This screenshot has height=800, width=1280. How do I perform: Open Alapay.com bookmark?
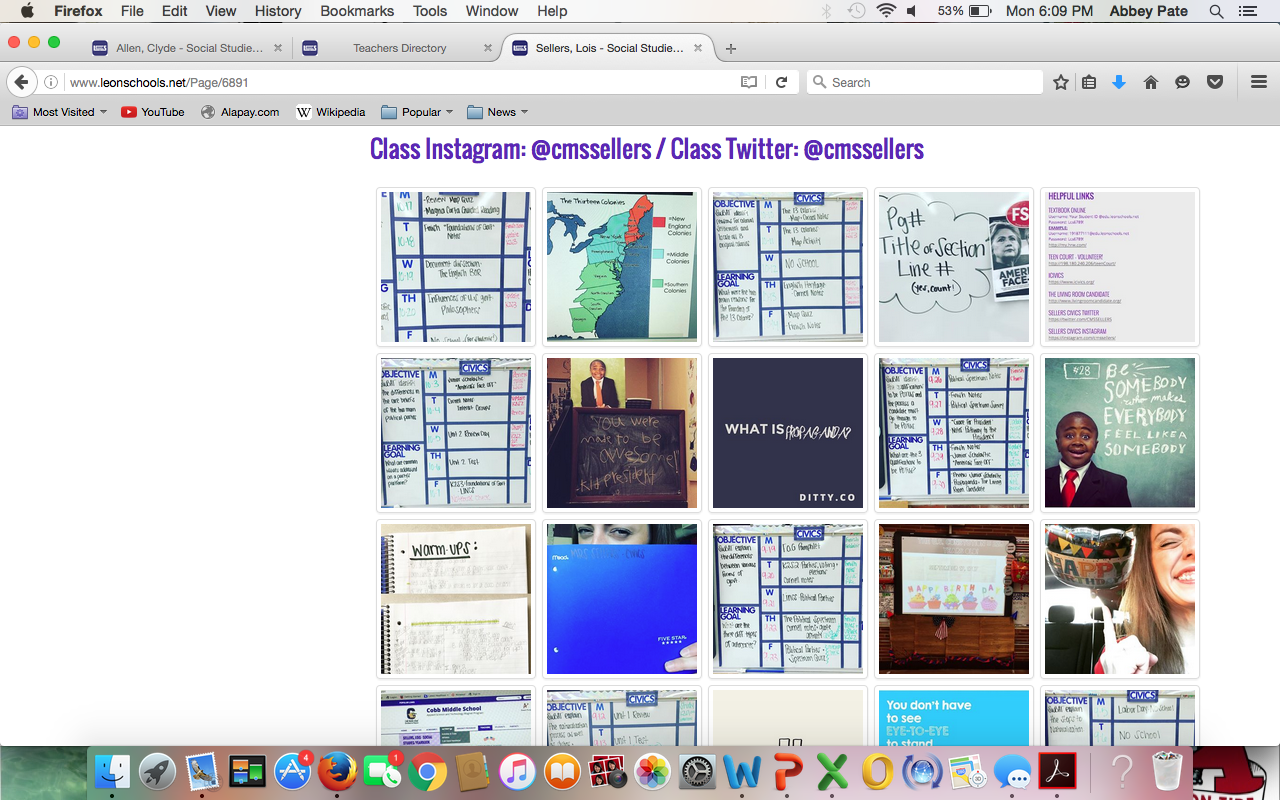coord(240,112)
